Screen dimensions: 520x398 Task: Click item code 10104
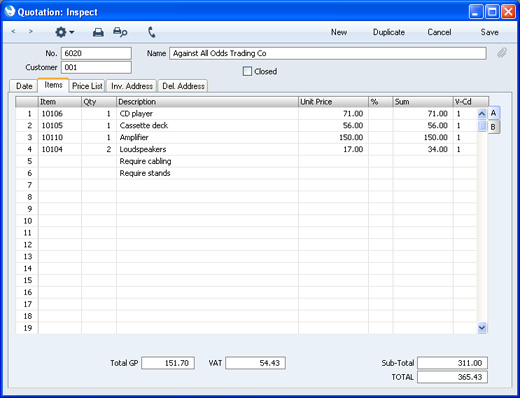52,149
